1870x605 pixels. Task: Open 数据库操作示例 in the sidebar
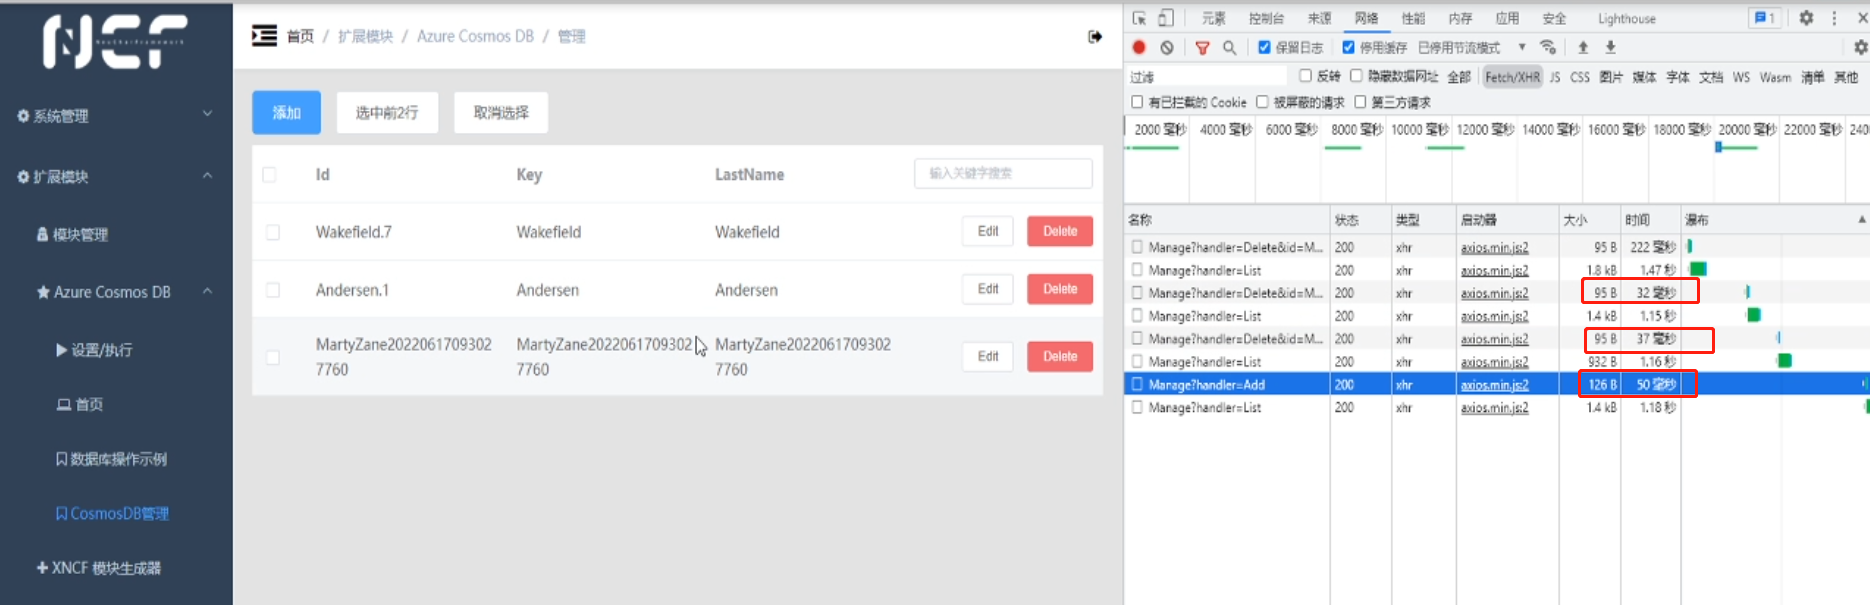pyautogui.click(x=111, y=459)
